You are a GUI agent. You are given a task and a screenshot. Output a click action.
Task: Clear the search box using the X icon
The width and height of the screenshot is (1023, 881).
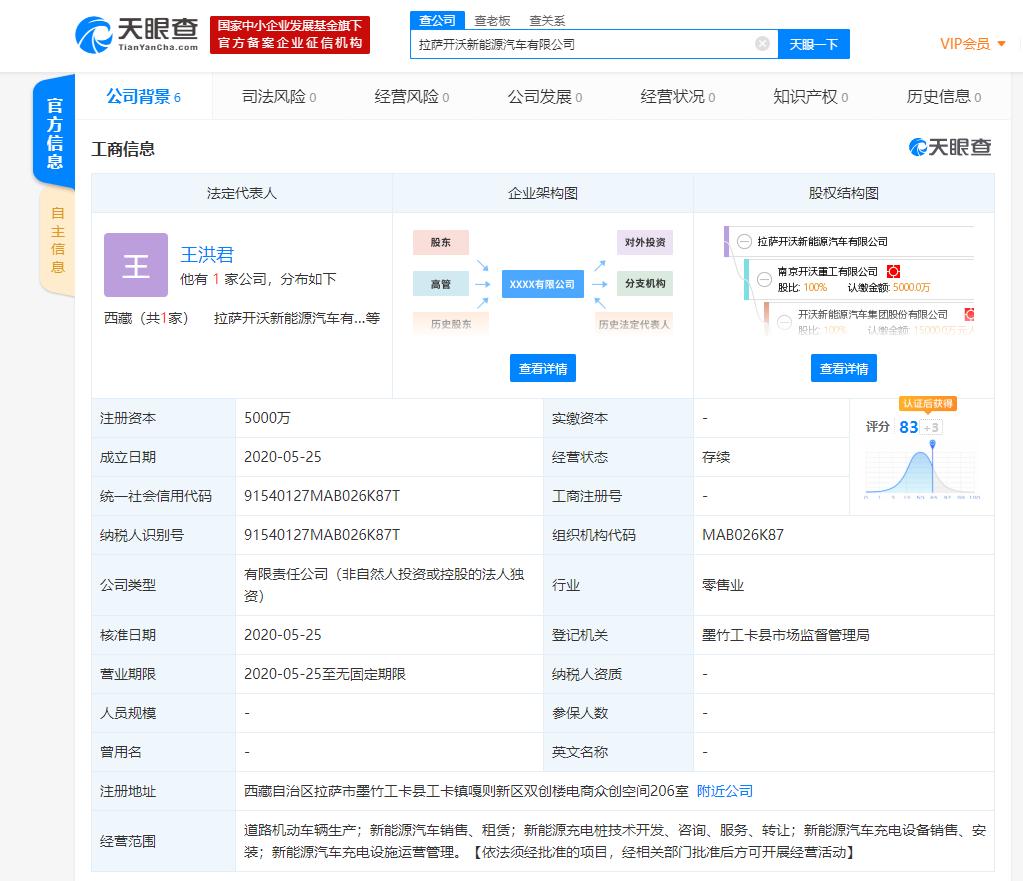[x=762, y=44]
